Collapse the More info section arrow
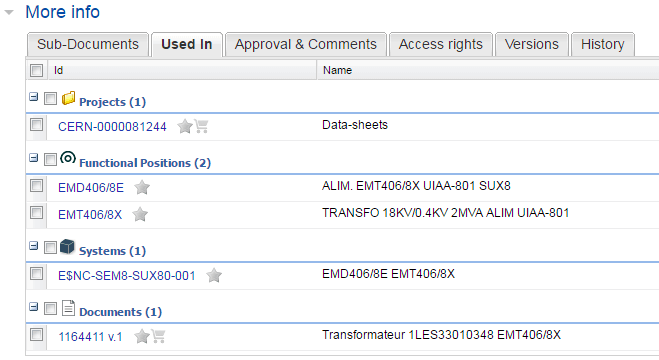The image size is (659, 360). pos(9,12)
